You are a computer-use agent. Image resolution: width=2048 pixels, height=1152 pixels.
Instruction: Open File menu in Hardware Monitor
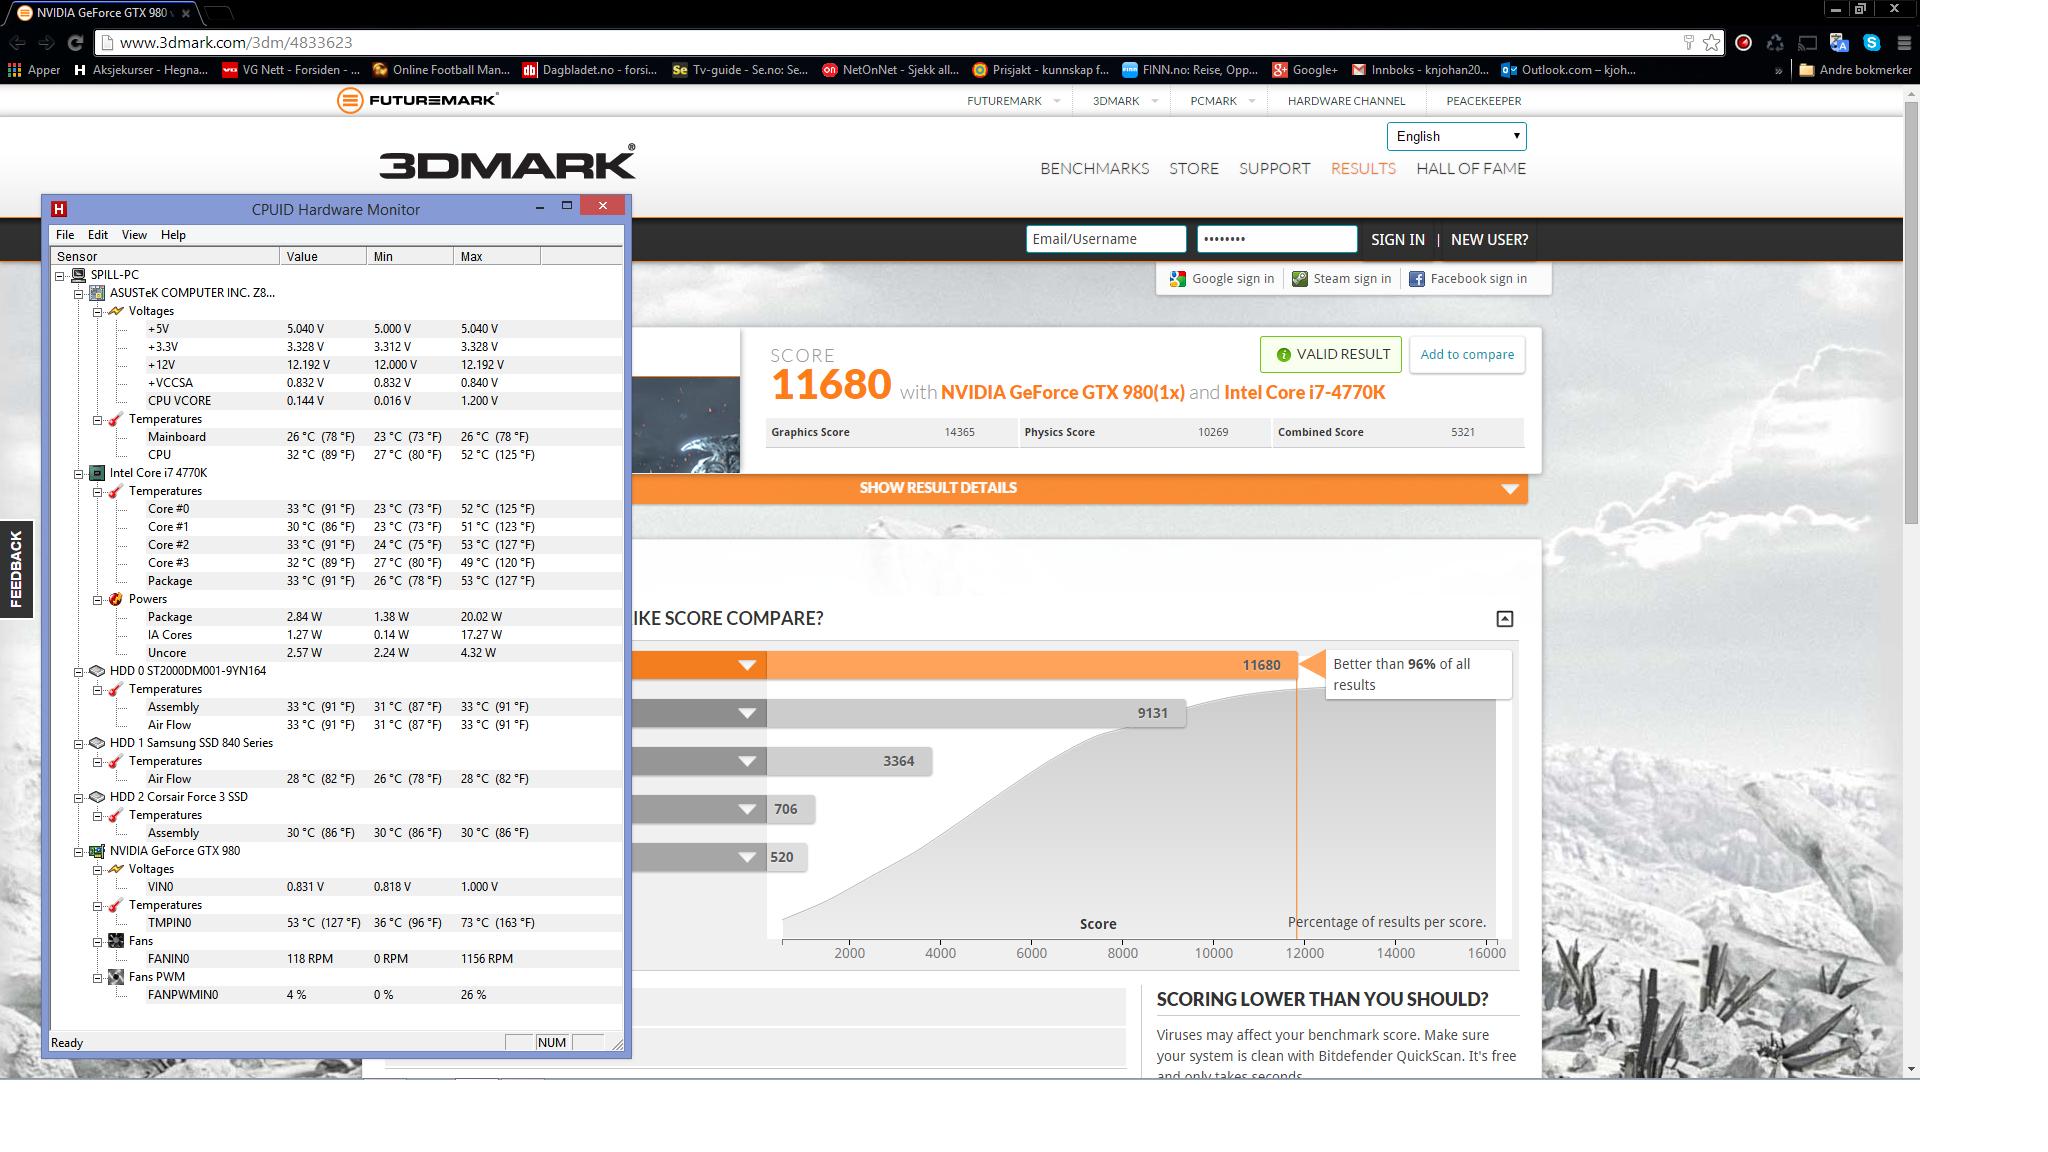coord(65,235)
